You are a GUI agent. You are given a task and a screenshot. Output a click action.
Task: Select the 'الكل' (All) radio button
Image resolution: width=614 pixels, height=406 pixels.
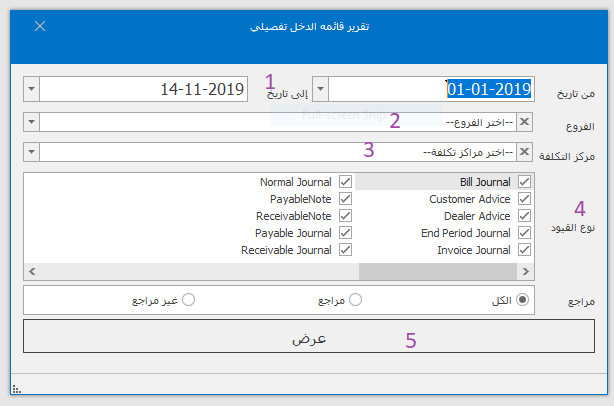click(522, 299)
